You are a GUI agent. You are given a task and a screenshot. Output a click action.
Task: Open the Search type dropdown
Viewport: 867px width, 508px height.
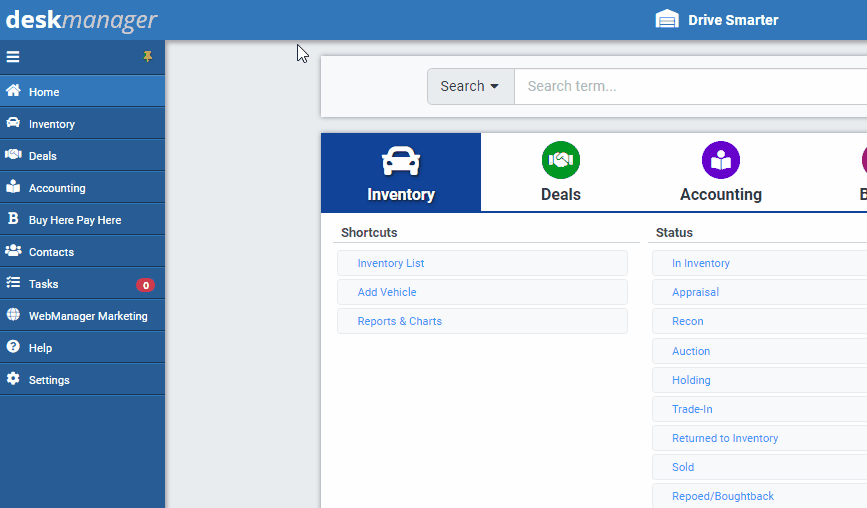470,87
